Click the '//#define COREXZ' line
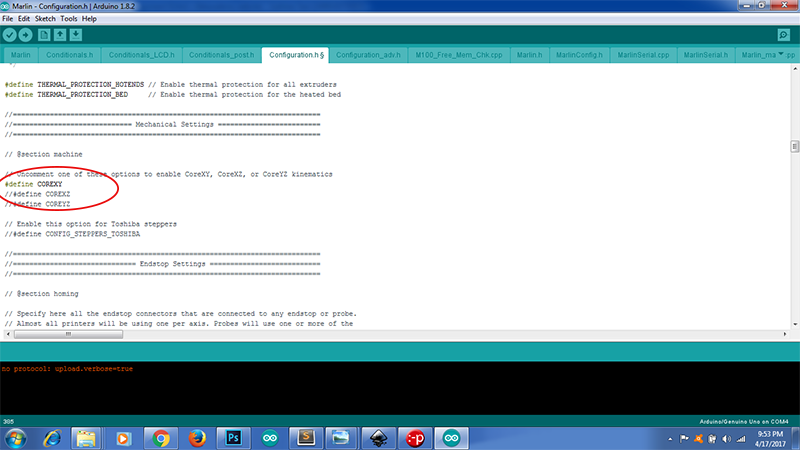 (37, 194)
